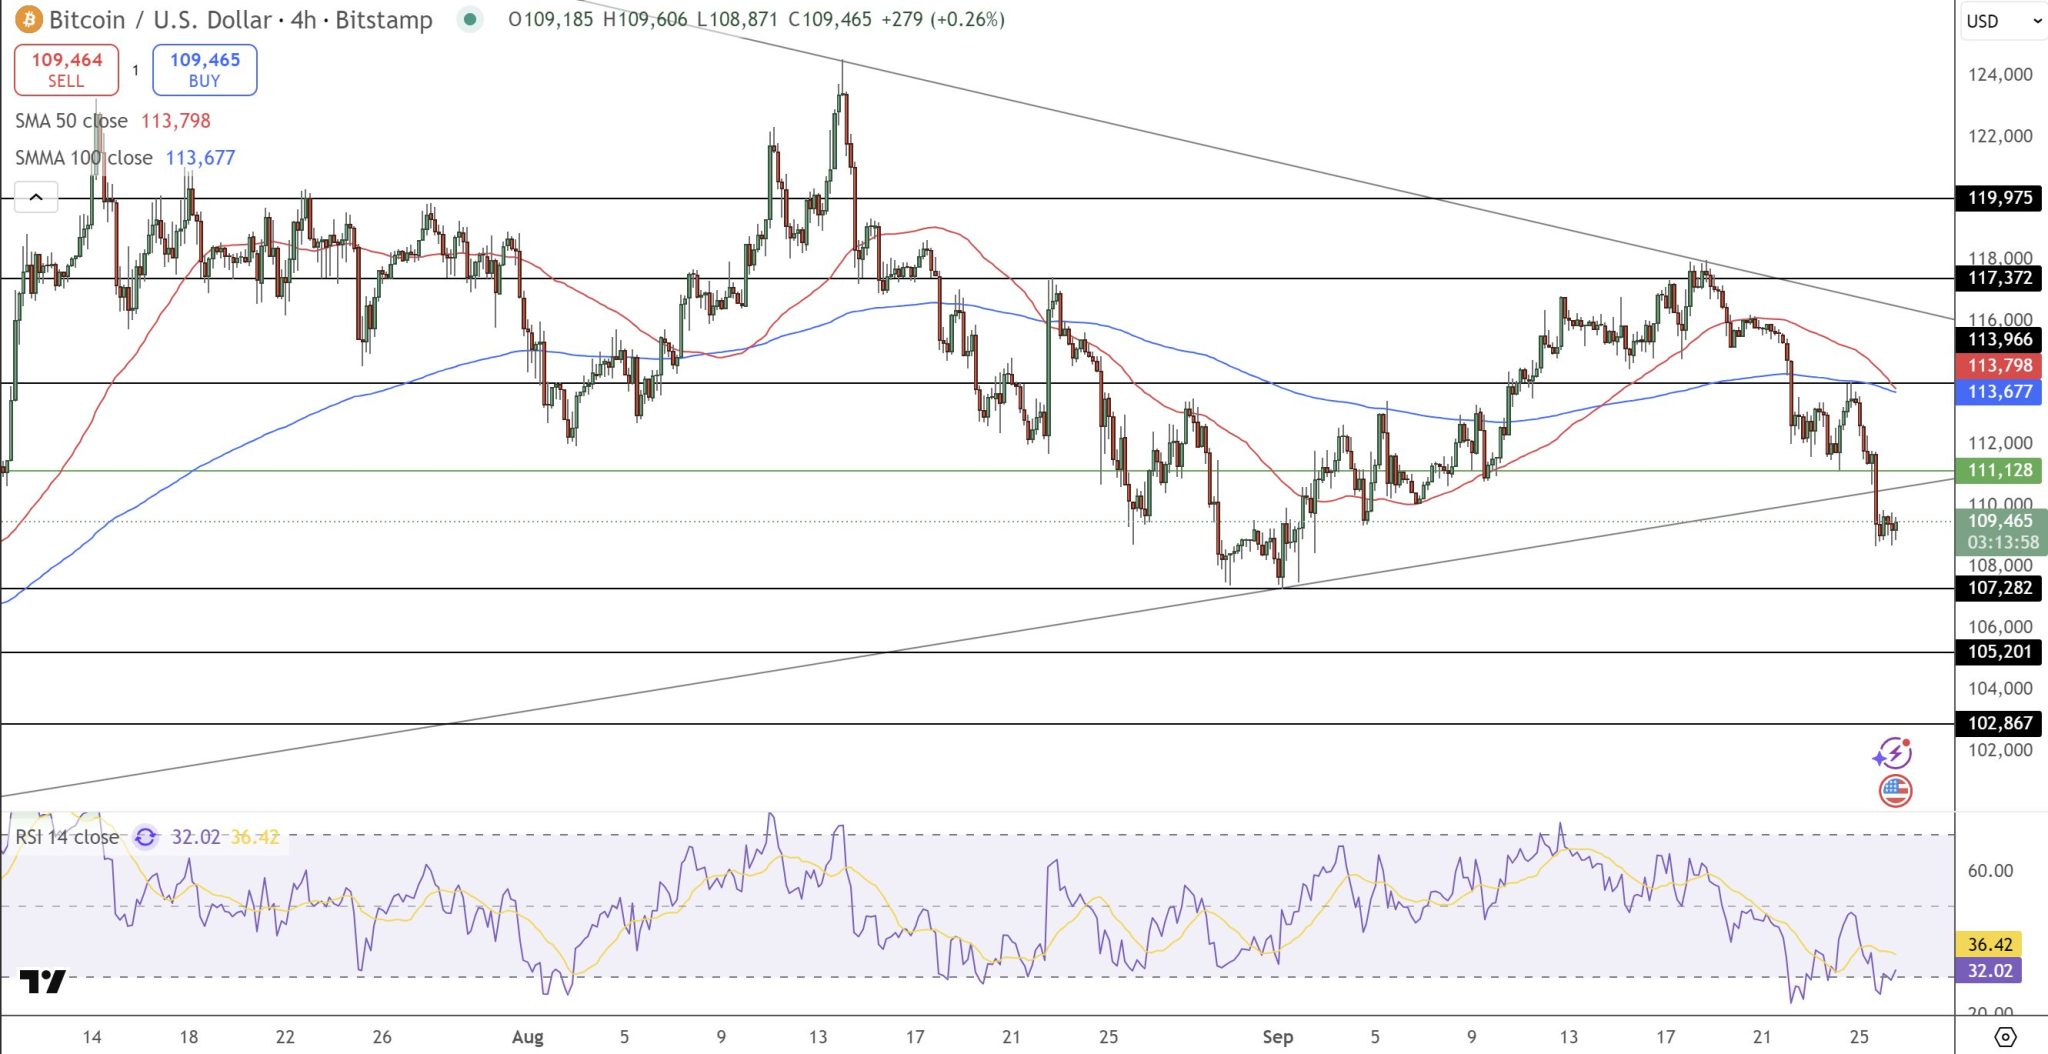Screen dimensions: 2048x1054
Task: Click the Sep label on the time axis
Action: (x=1277, y=1037)
